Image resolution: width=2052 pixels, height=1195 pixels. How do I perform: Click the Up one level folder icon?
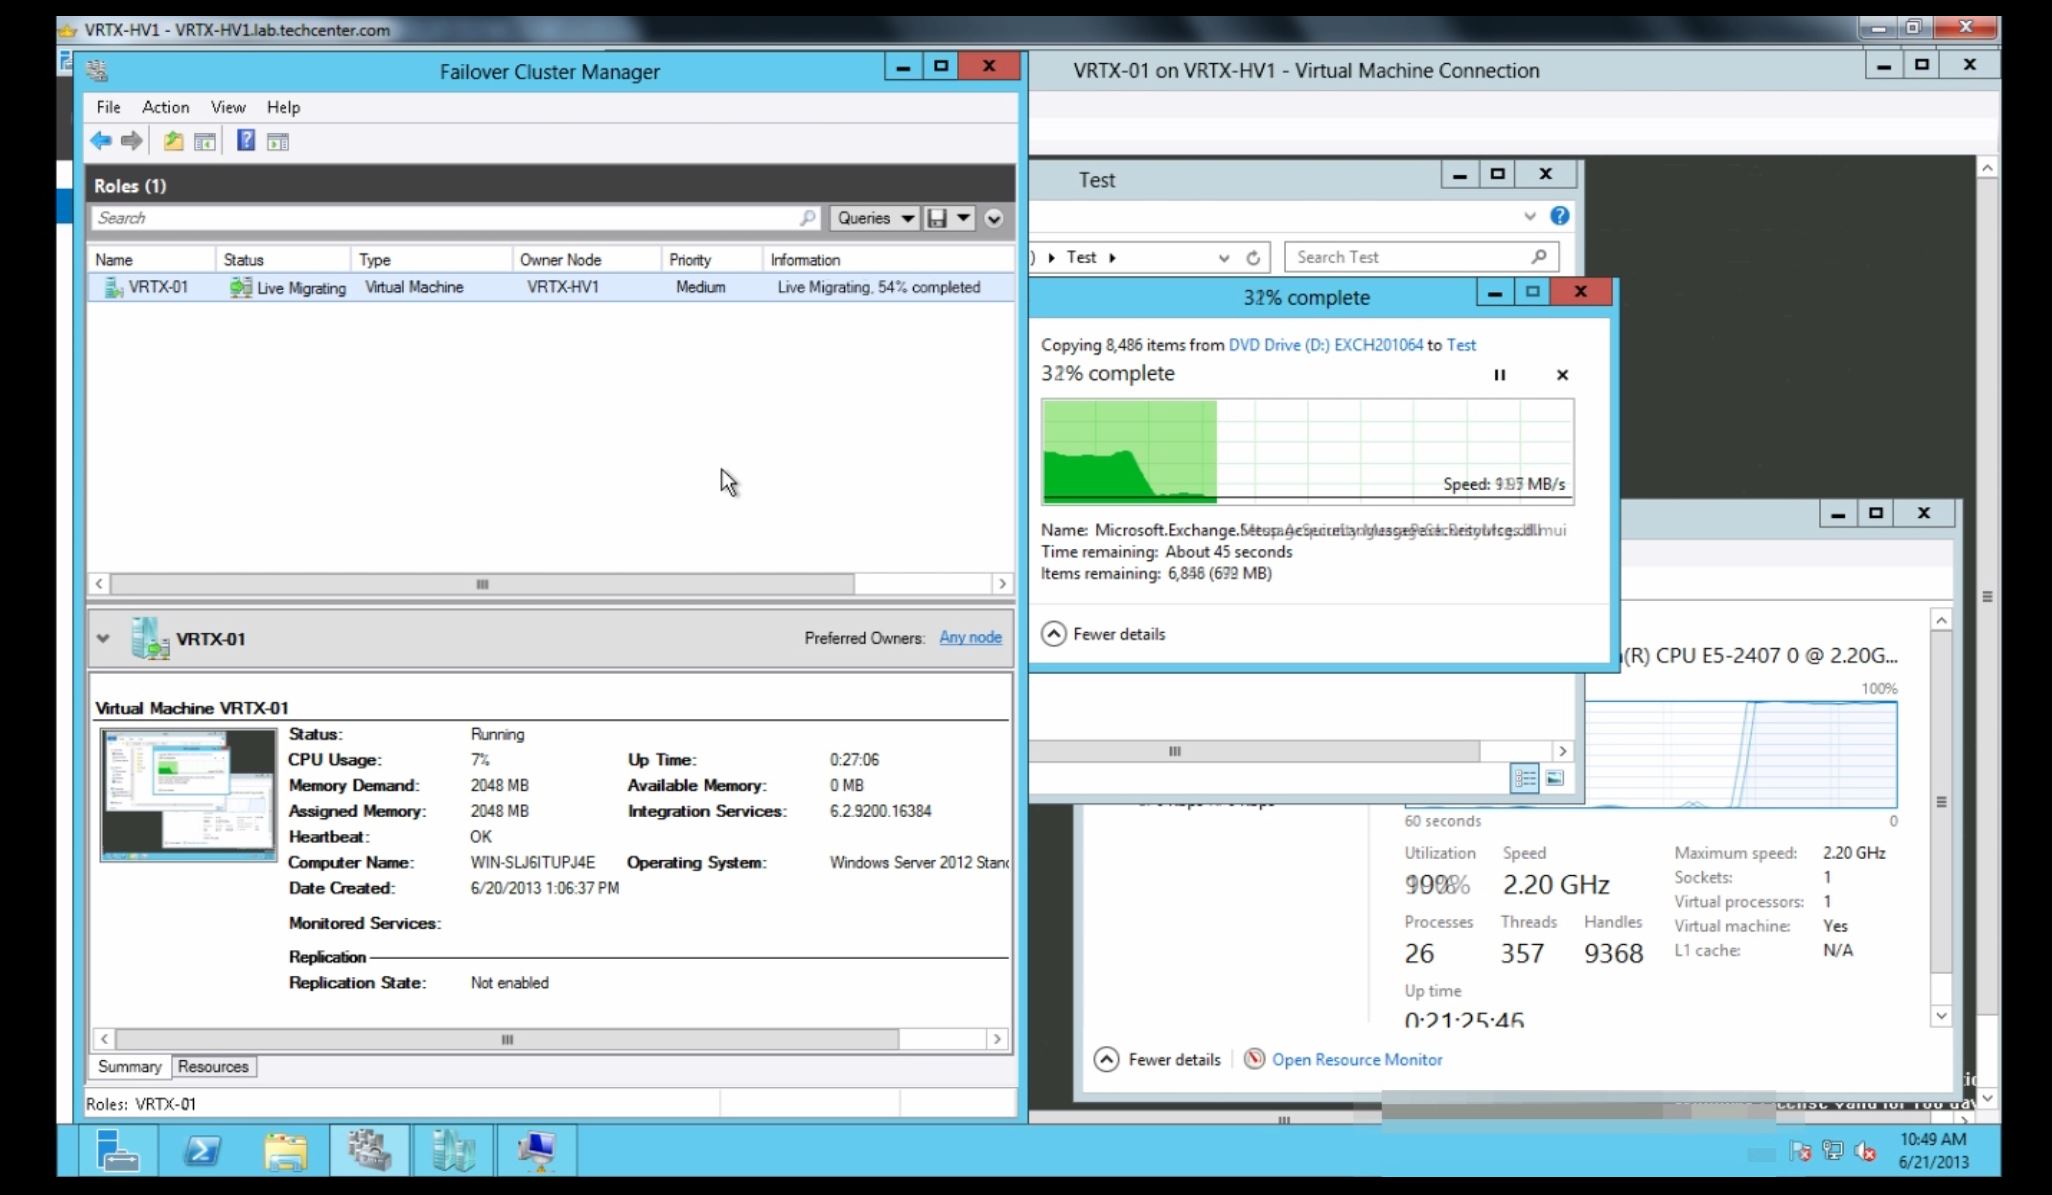[x=174, y=141]
